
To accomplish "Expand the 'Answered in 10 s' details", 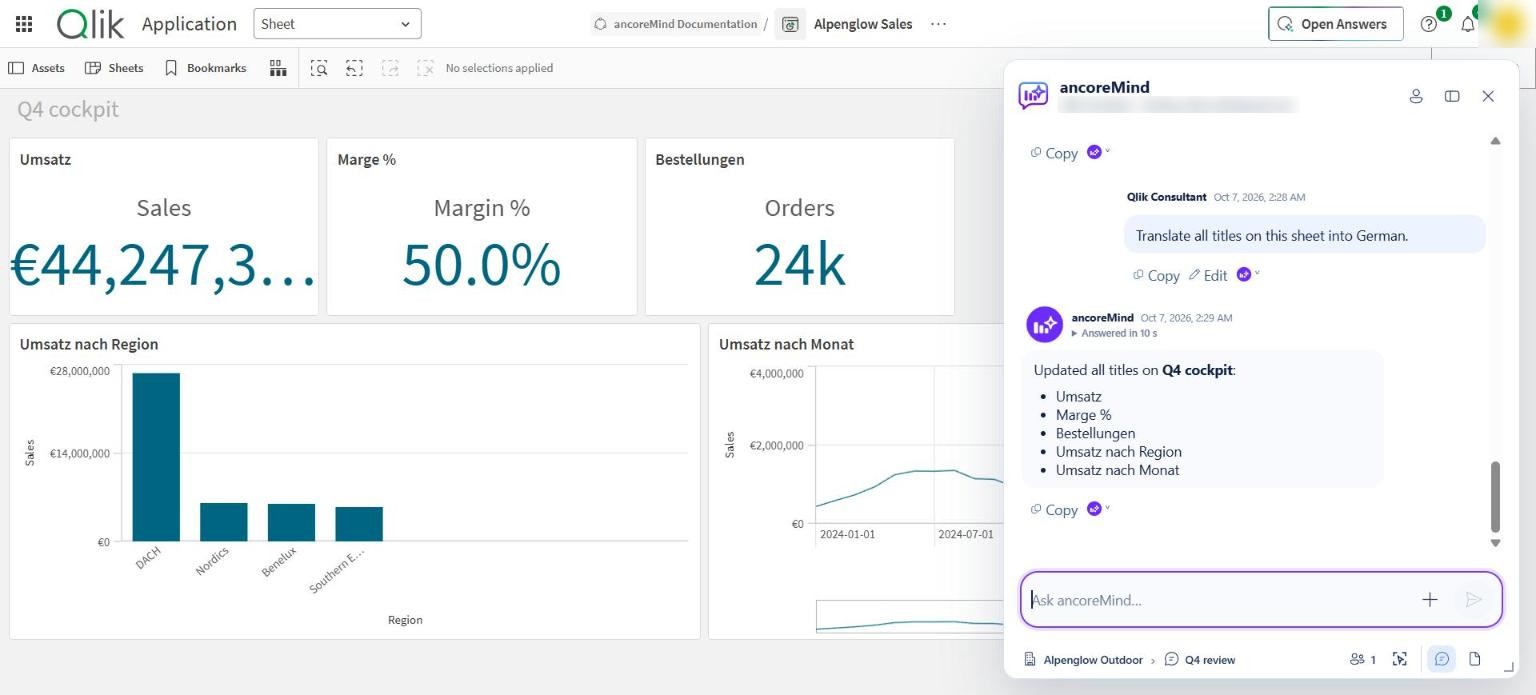I will tap(1113, 333).
